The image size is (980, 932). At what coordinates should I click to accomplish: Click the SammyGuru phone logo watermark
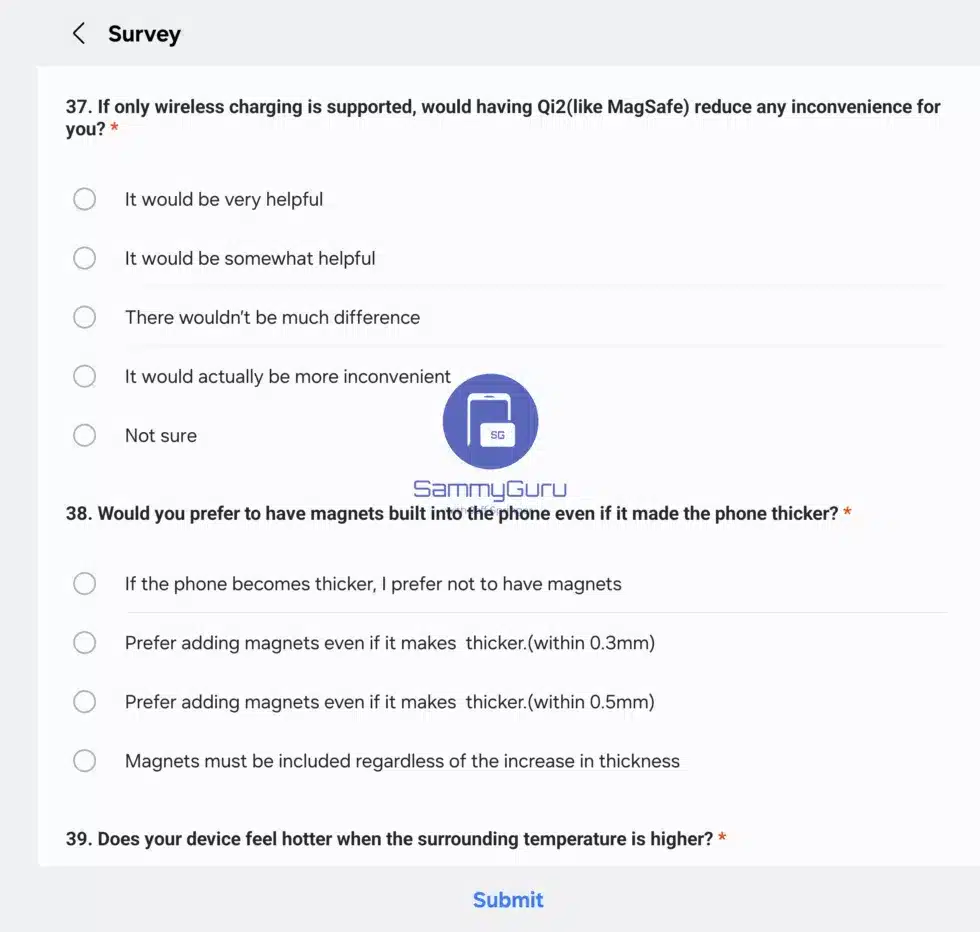click(491, 421)
